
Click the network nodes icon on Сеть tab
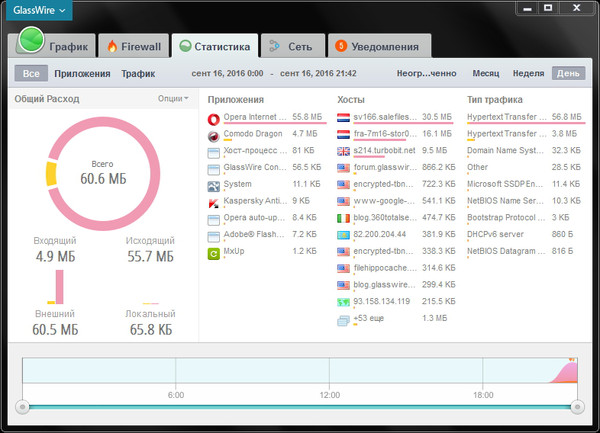point(274,46)
